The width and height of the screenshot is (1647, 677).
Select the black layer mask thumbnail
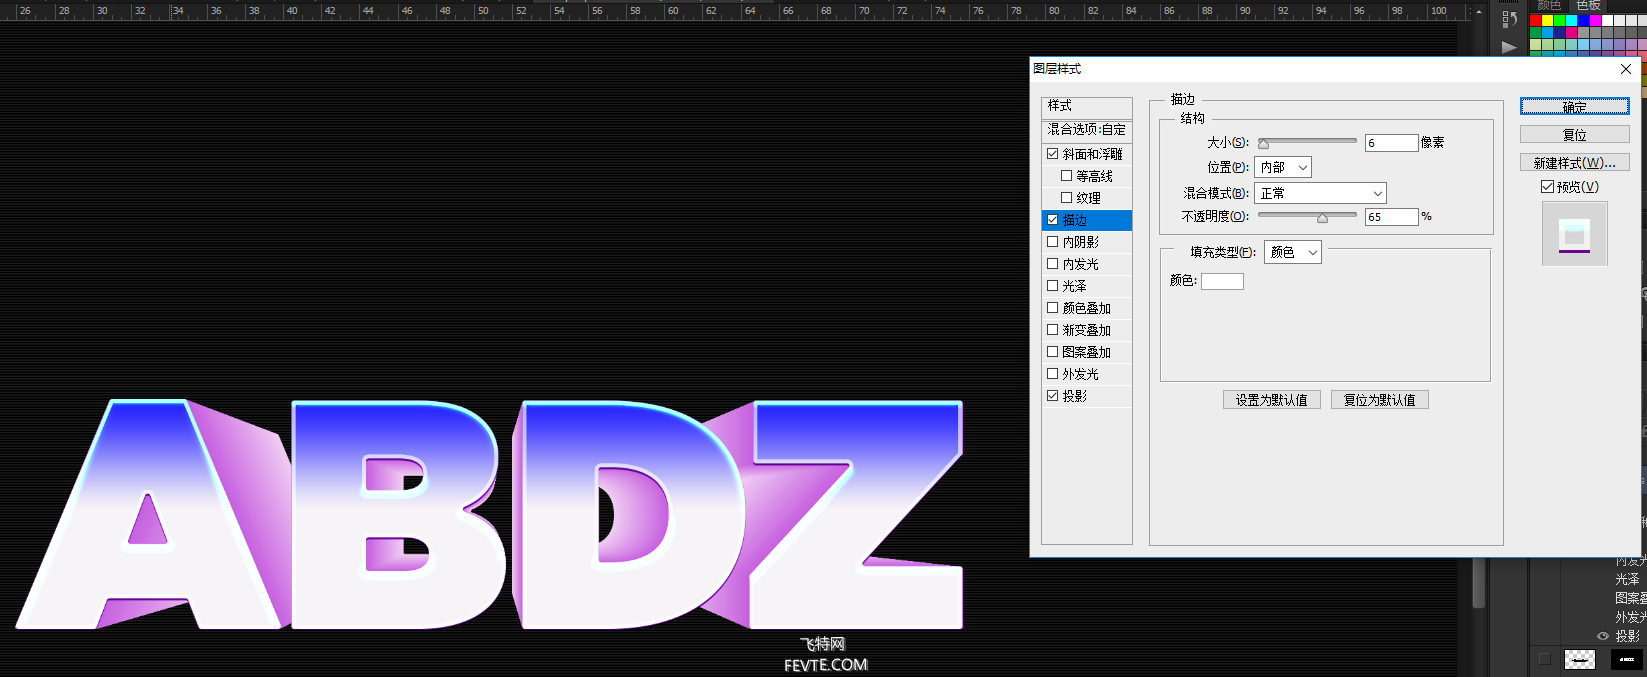point(1627,659)
